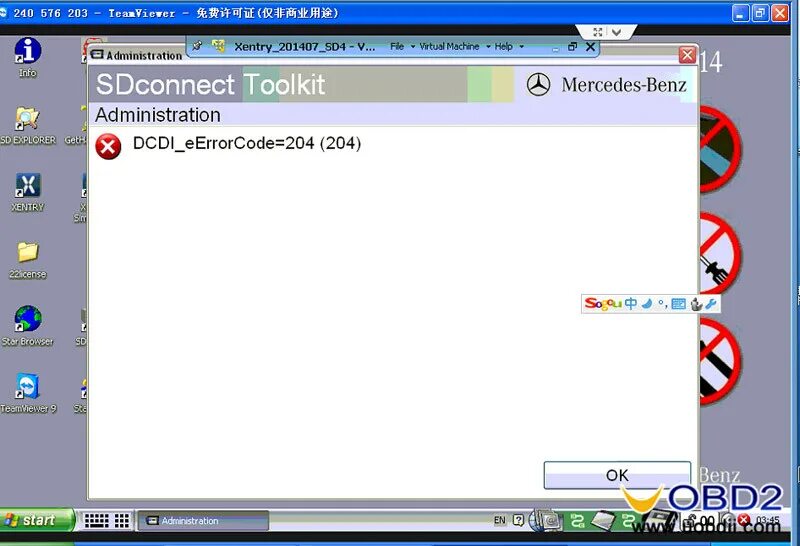Open the Virtual Machine menu
The height and width of the screenshot is (546, 800).
tap(449, 46)
